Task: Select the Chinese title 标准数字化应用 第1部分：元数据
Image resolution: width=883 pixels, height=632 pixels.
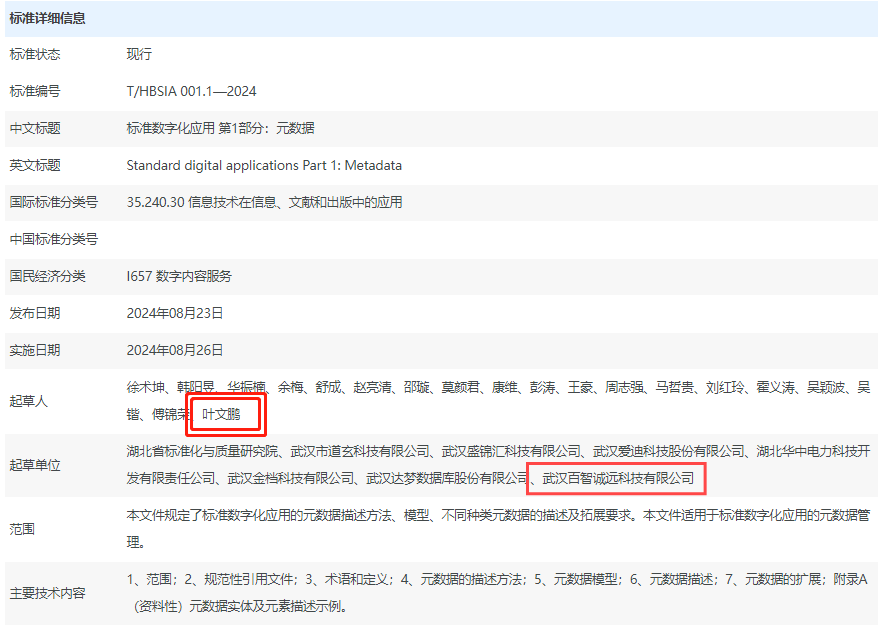Action: 220,128
